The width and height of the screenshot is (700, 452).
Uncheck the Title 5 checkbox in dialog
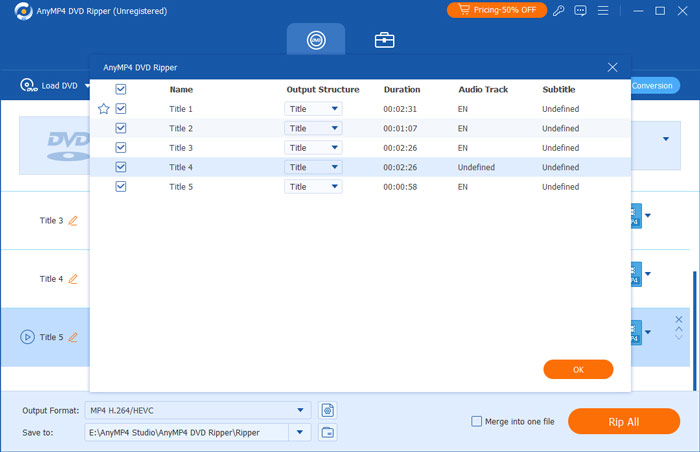[x=121, y=186]
